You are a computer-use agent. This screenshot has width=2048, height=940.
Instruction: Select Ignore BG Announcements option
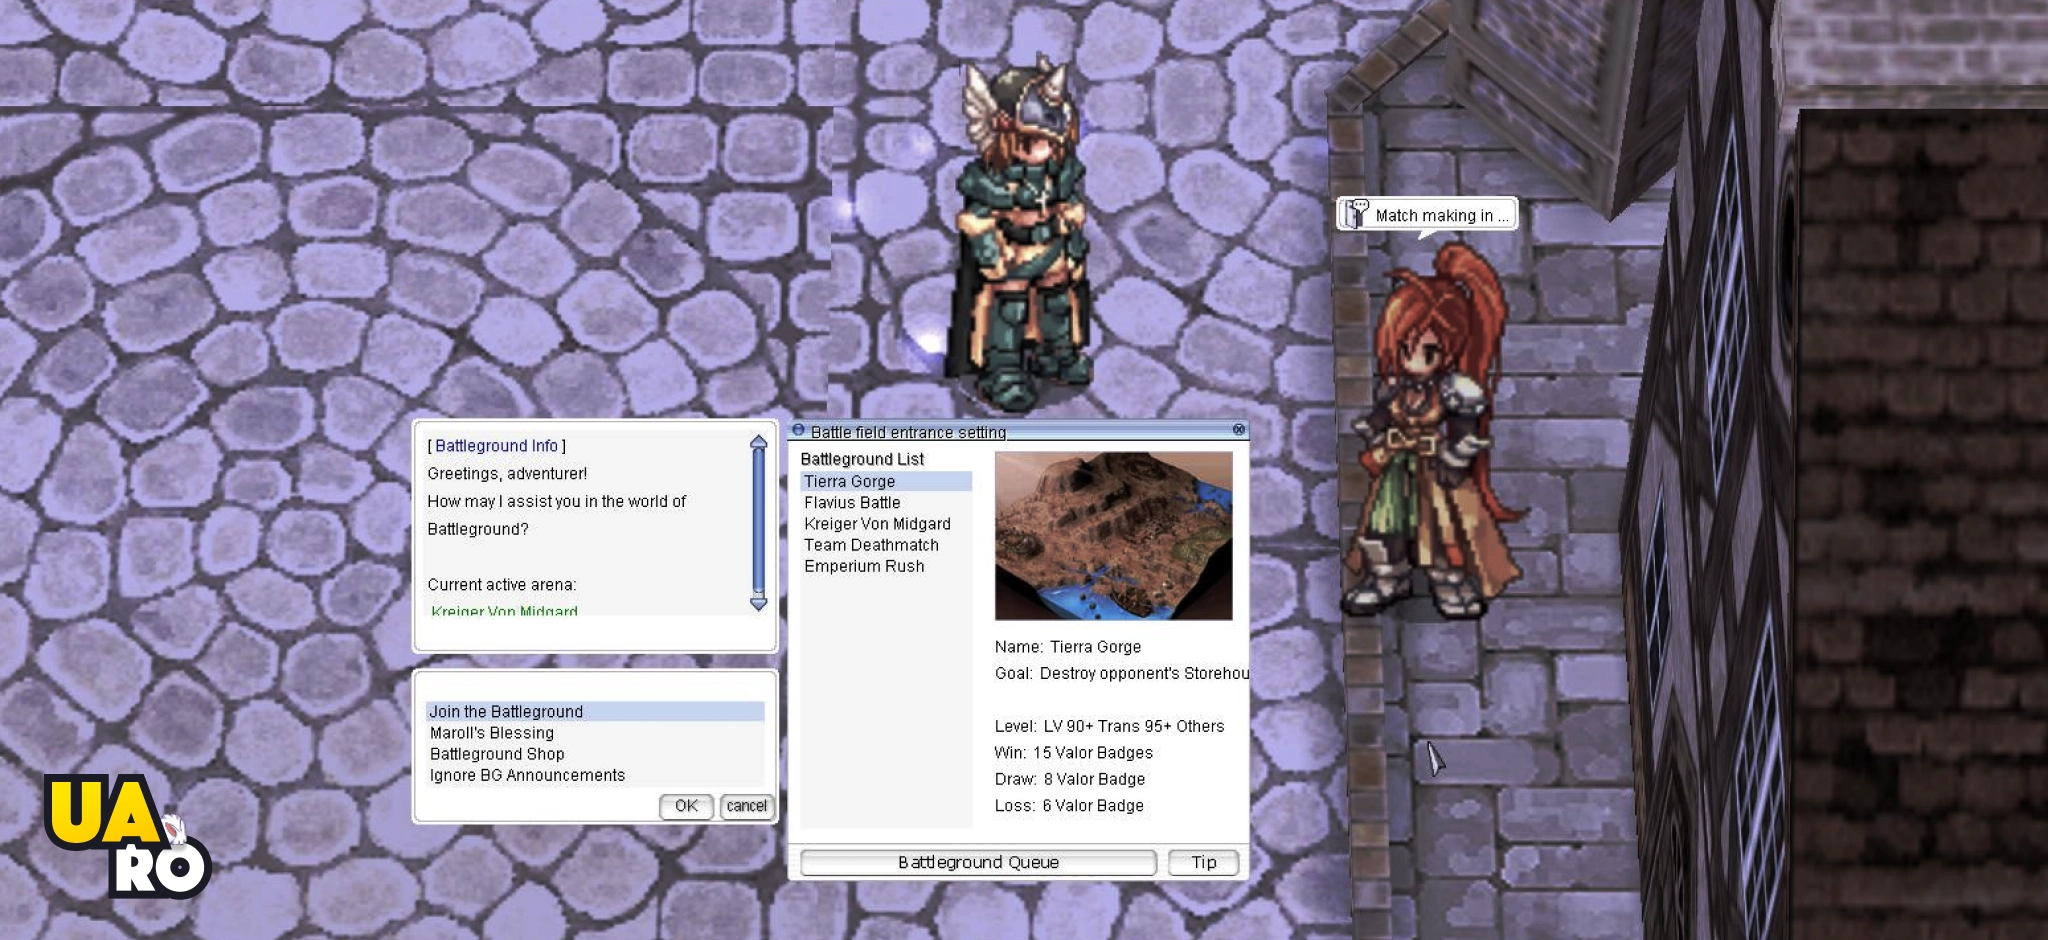pos(527,775)
